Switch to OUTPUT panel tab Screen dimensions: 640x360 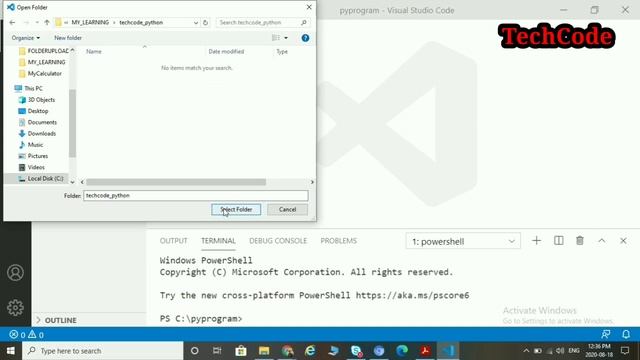coord(173,241)
